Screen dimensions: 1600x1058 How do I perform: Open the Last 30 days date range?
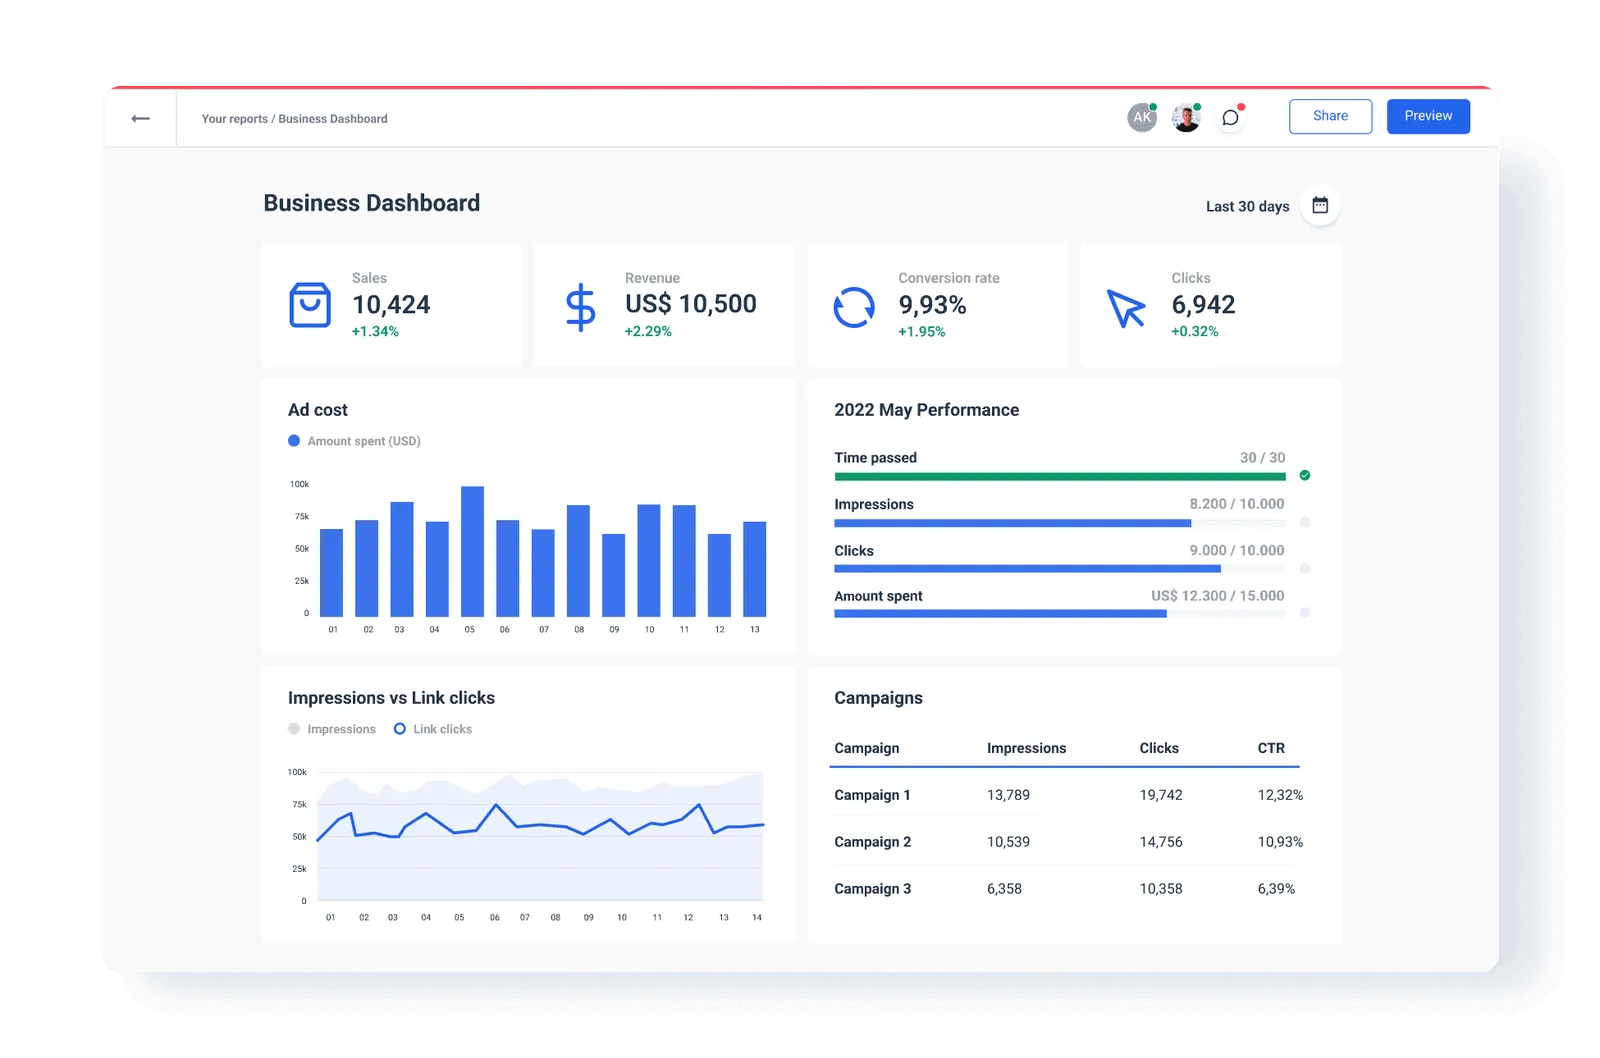tap(1247, 206)
